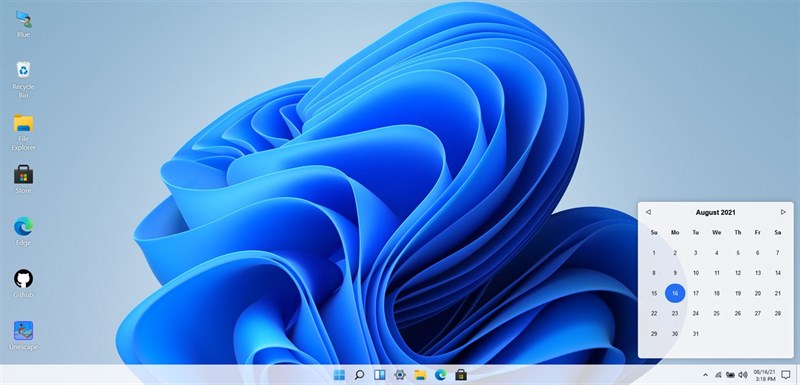Image resolution: width=800 pixels, height=385 pixels.
Task: Select date 14 in the calendar
Action: click(x=778, y=273)
